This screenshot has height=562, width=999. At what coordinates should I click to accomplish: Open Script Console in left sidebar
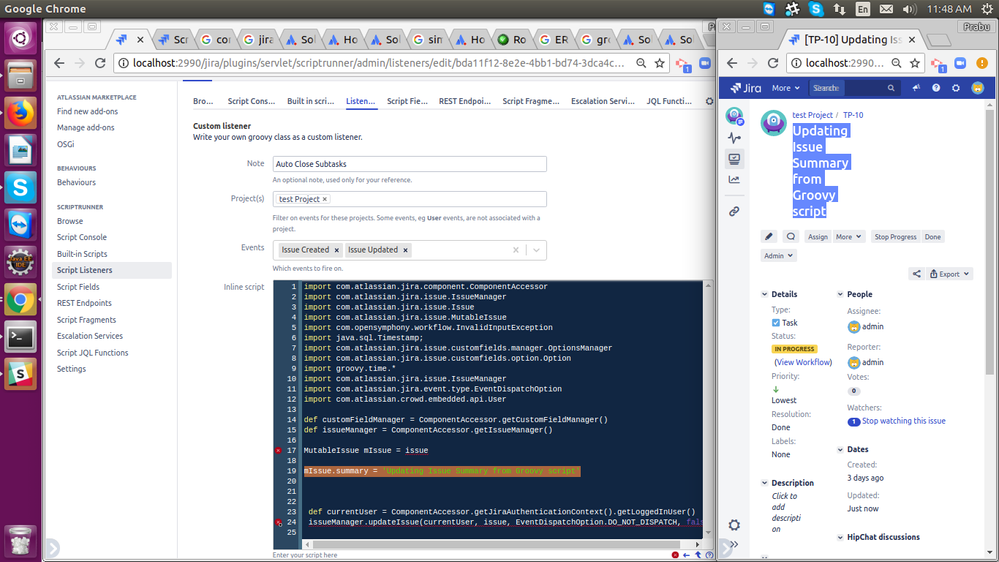point(82,237)
